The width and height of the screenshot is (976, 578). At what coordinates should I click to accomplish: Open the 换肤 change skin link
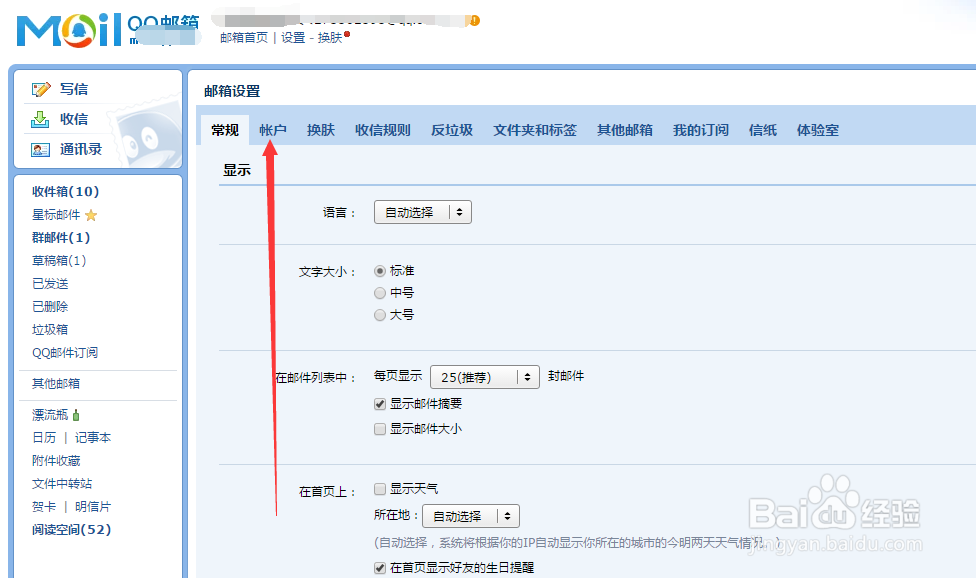330,38
